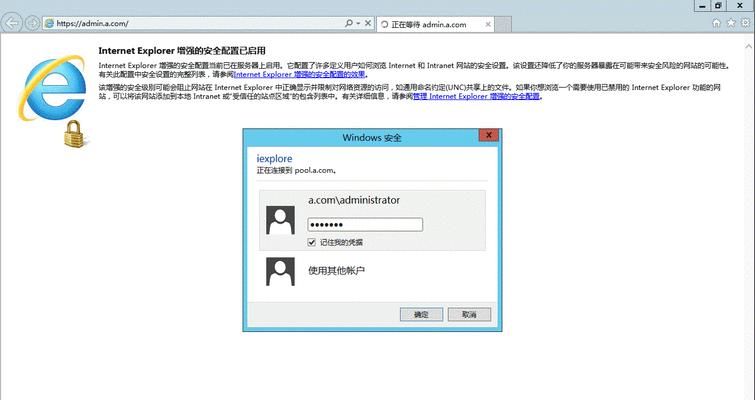Open the enhanced security configuration effects link
This screenshot has width=755, height=400.
pos(299,75)
